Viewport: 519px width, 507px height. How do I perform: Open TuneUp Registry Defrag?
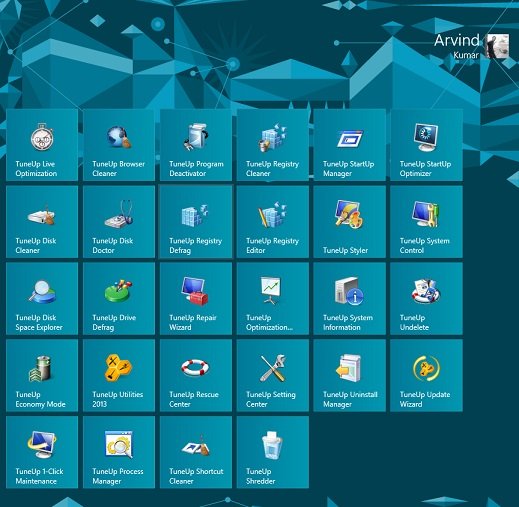[x=196, y=222]
